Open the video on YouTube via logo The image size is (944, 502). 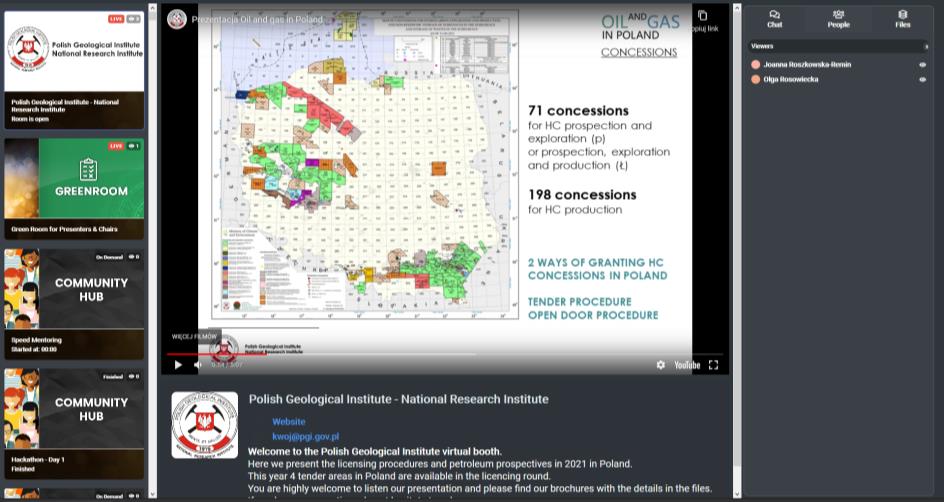687,365
